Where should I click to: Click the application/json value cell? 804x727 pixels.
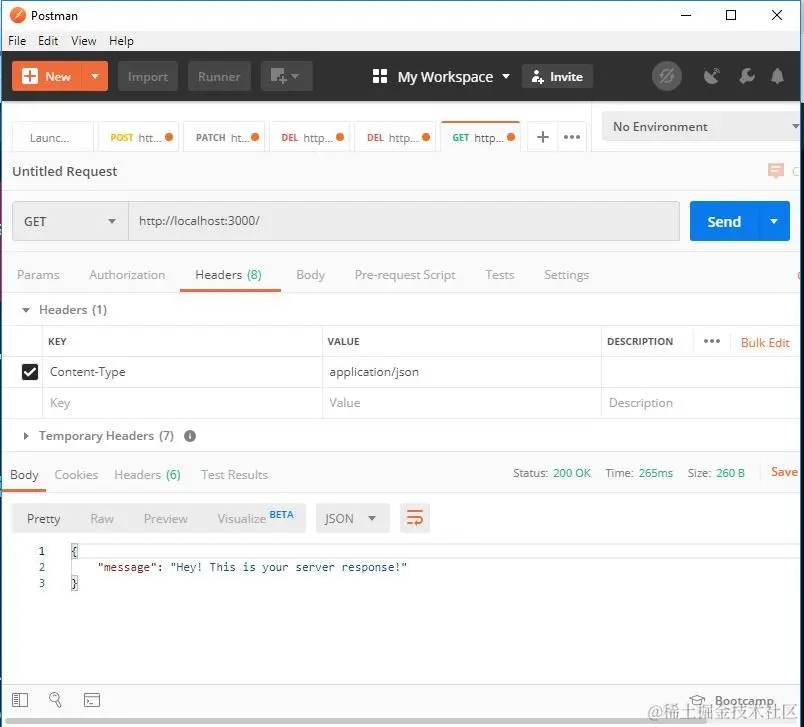(x=461, y=372)
